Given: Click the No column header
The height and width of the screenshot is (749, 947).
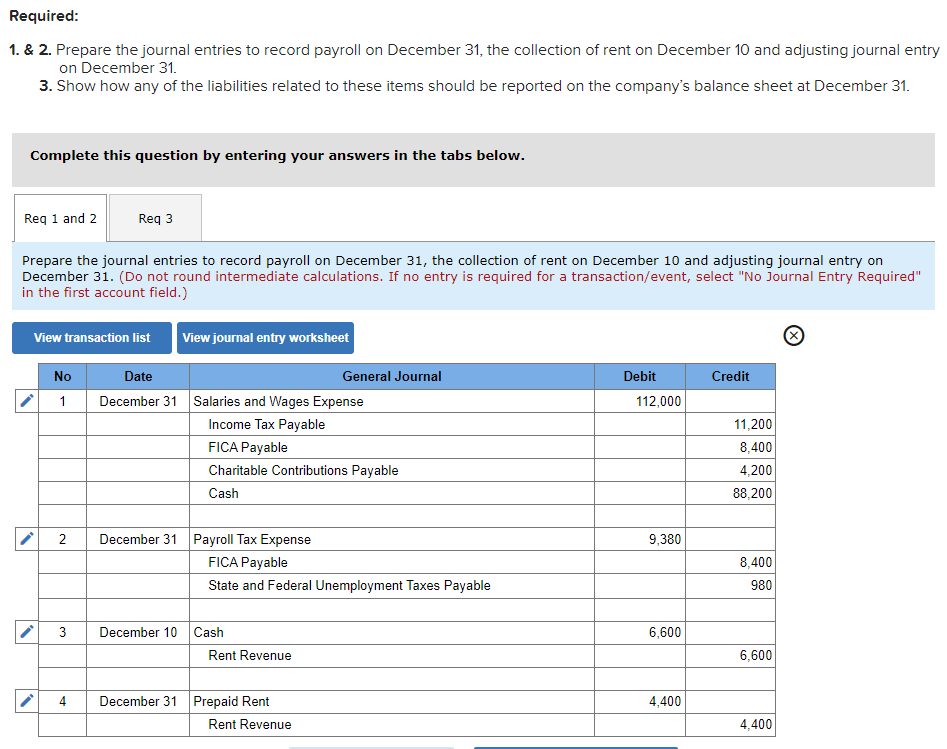Looking at the screenshot, I should pyautogui.click(x=62, y=376).
